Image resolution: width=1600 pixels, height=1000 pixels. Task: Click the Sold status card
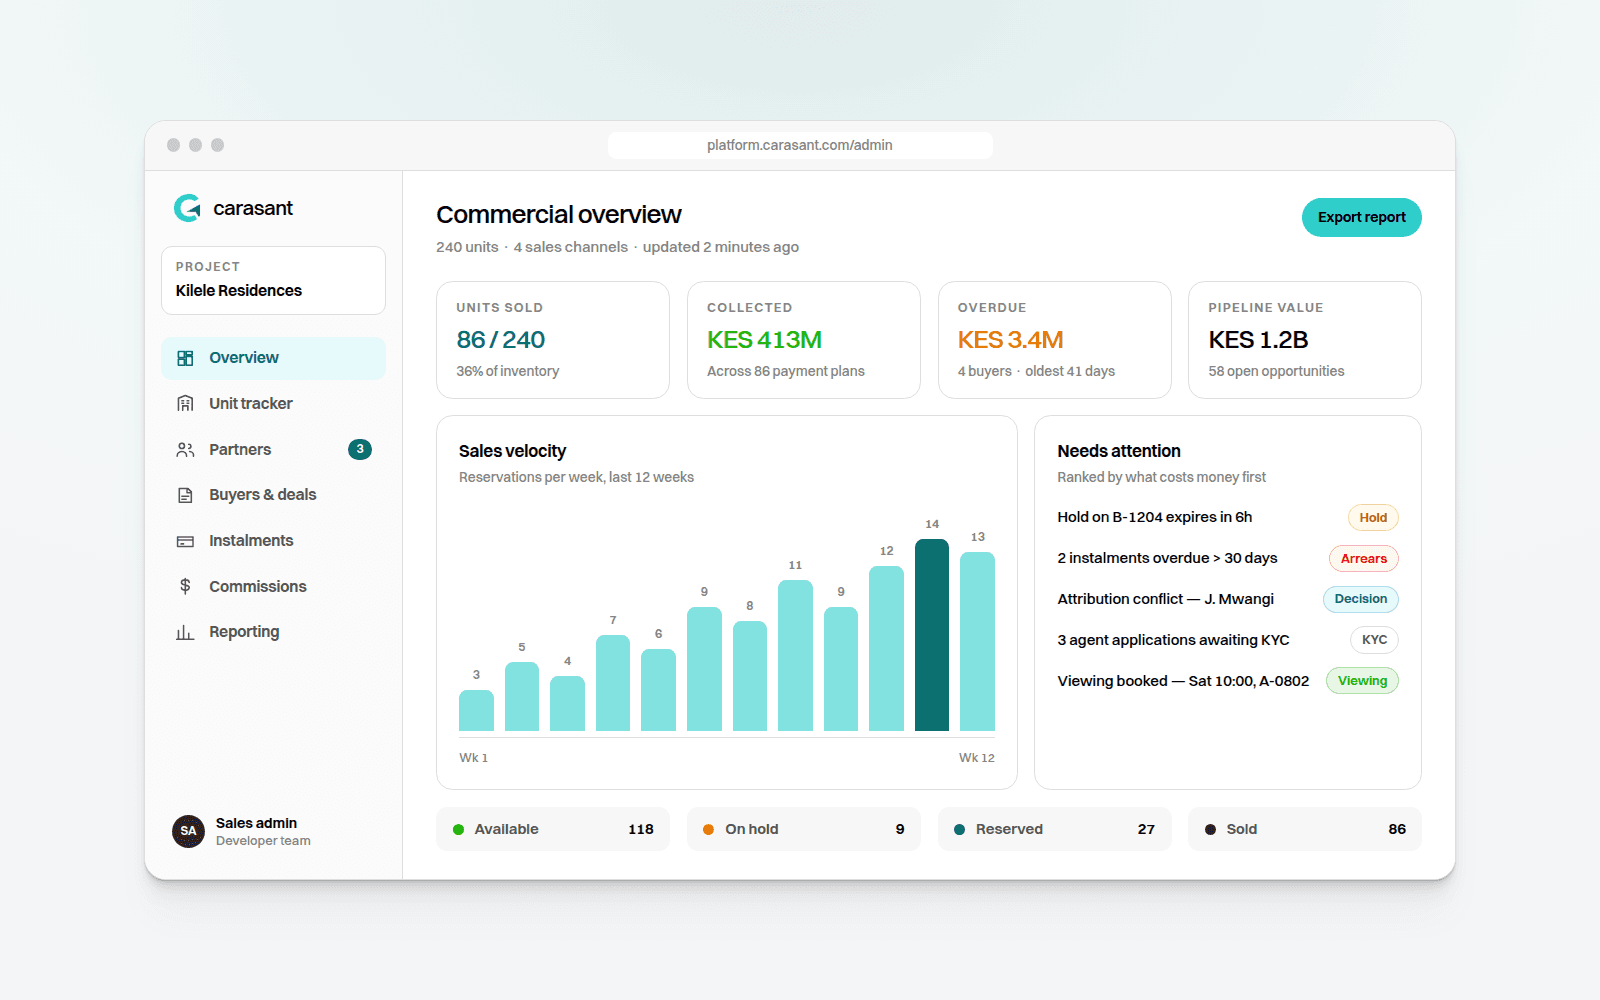(1305, 829)
